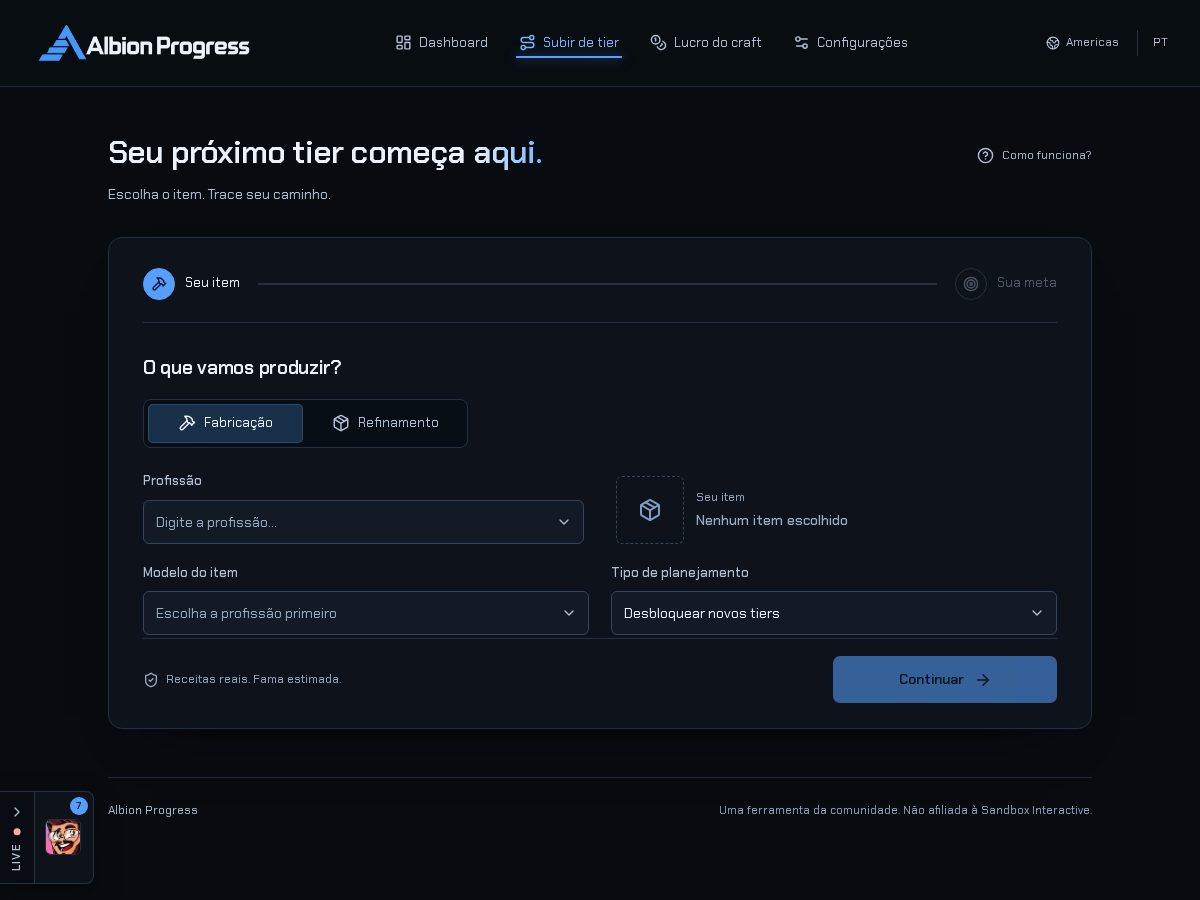Click the shield check icon

click(x=151, y=680)
